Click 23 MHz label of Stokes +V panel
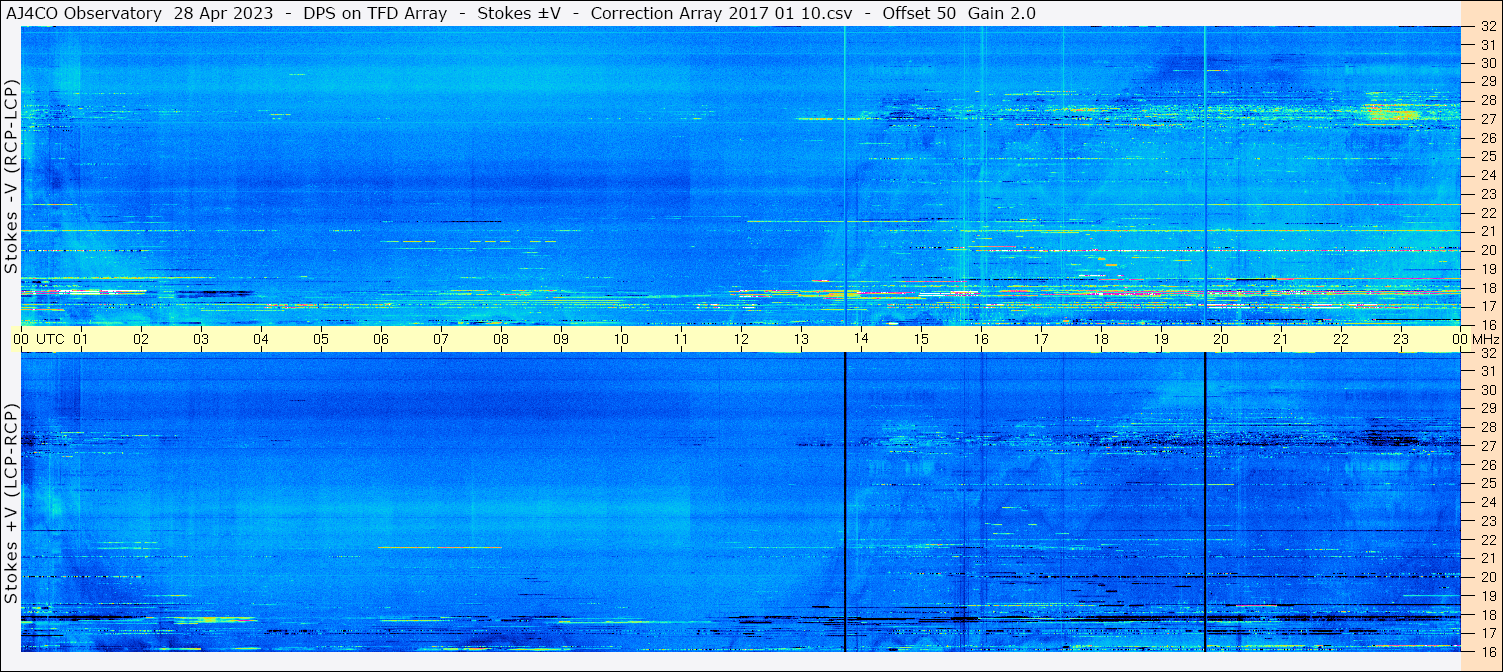This screenshot has width=1503, height=672. 1487,521
